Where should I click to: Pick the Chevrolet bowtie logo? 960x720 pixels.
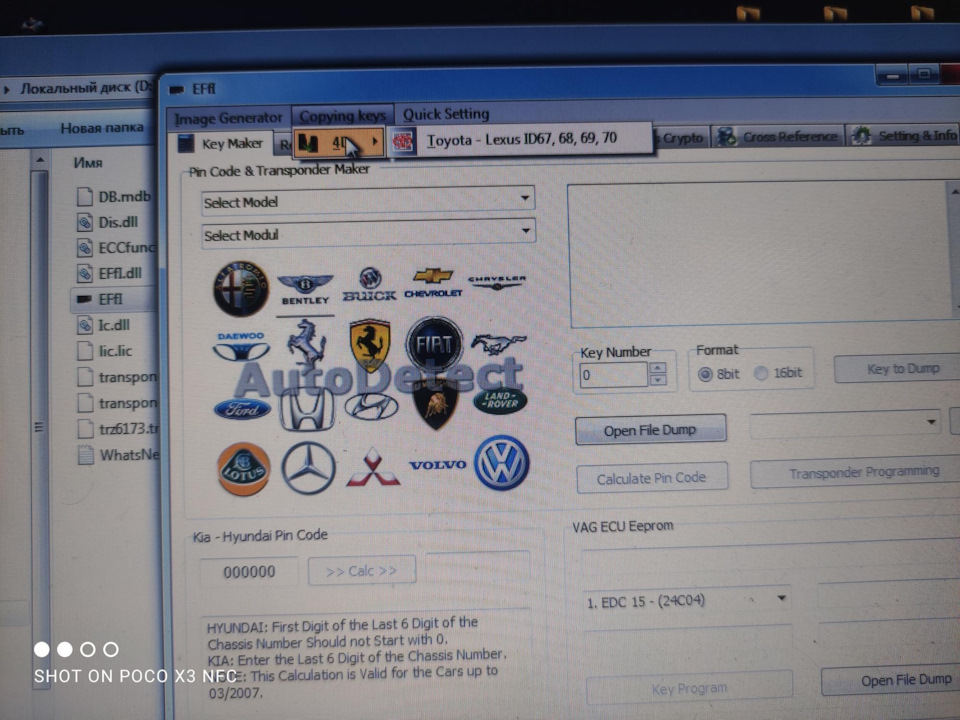click(433, 283)
